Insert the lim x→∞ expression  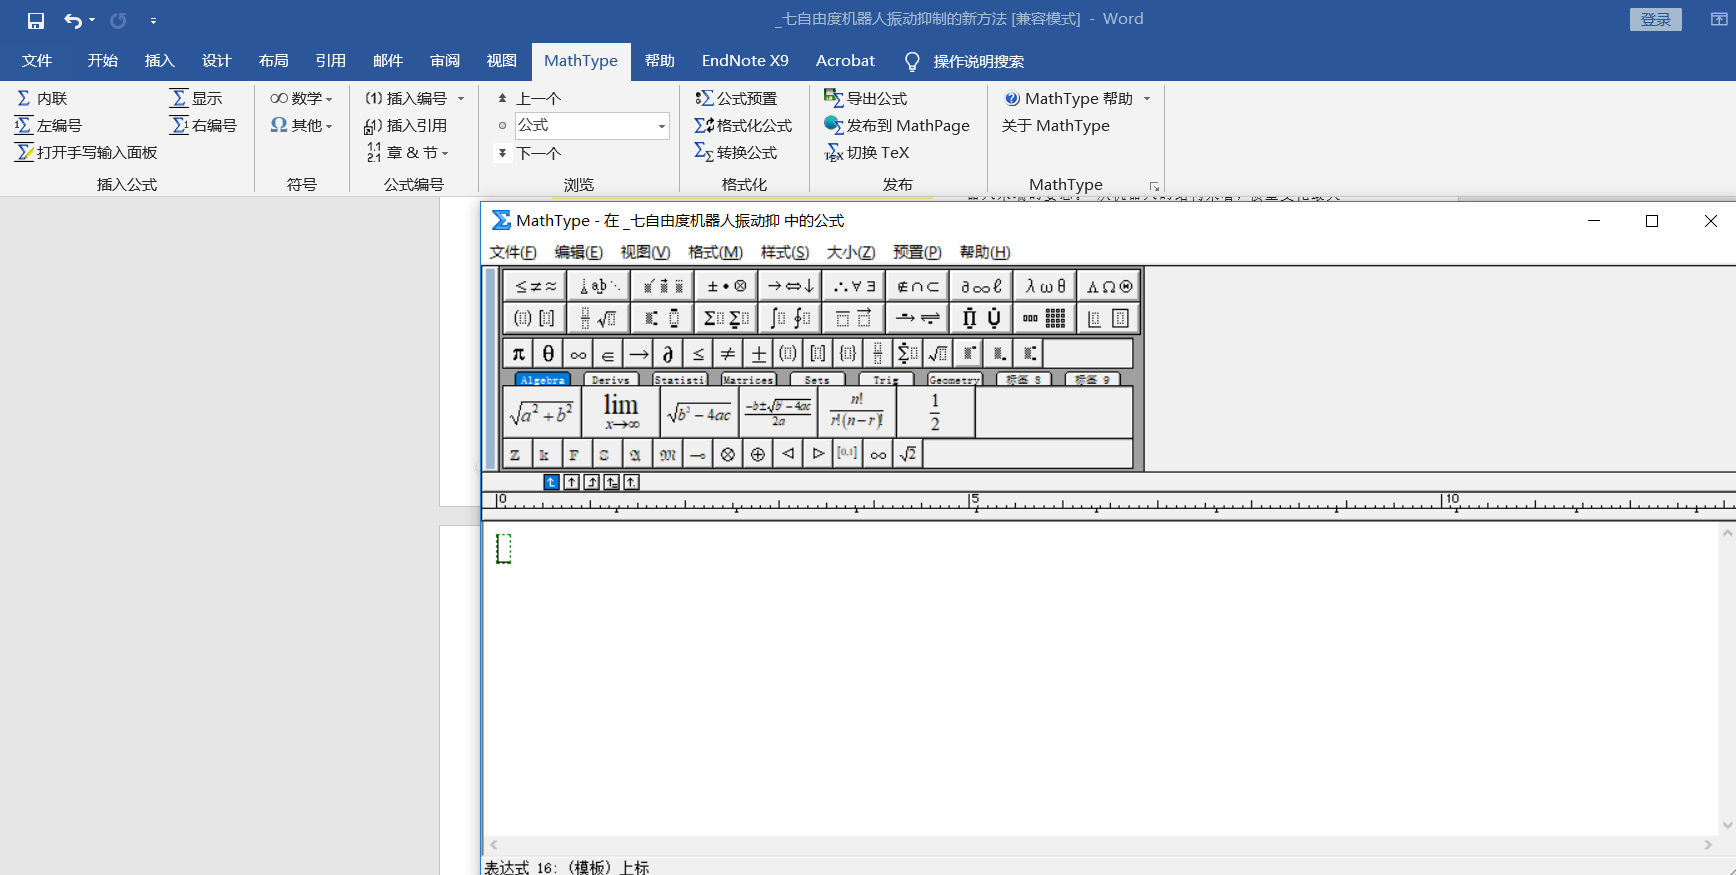[620, 411]
